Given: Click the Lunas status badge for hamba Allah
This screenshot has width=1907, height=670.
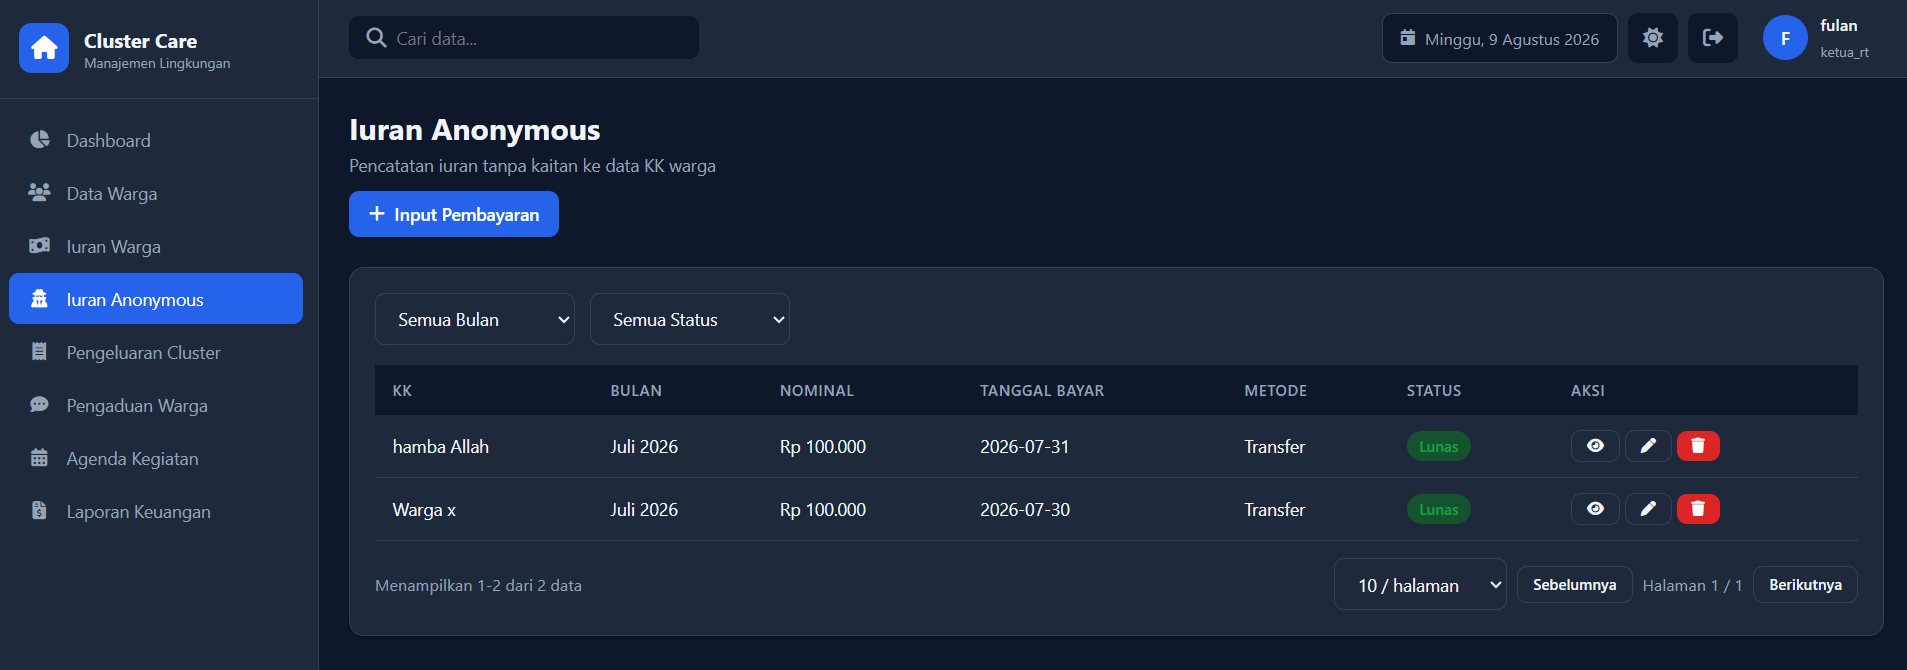Looking at the screenshot, I should [1438, 446].
